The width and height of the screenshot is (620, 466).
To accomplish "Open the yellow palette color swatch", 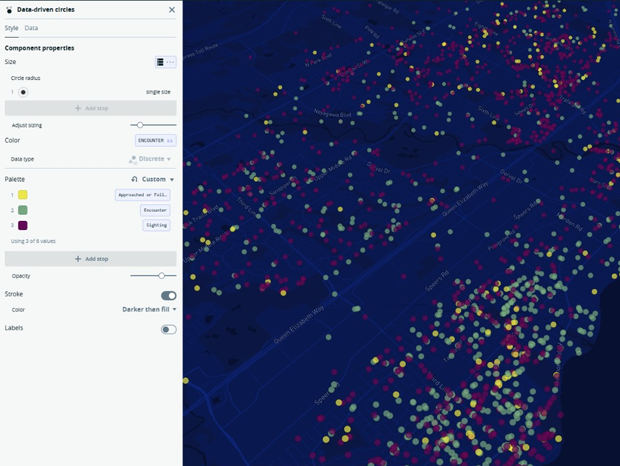I will coord(23,194).
